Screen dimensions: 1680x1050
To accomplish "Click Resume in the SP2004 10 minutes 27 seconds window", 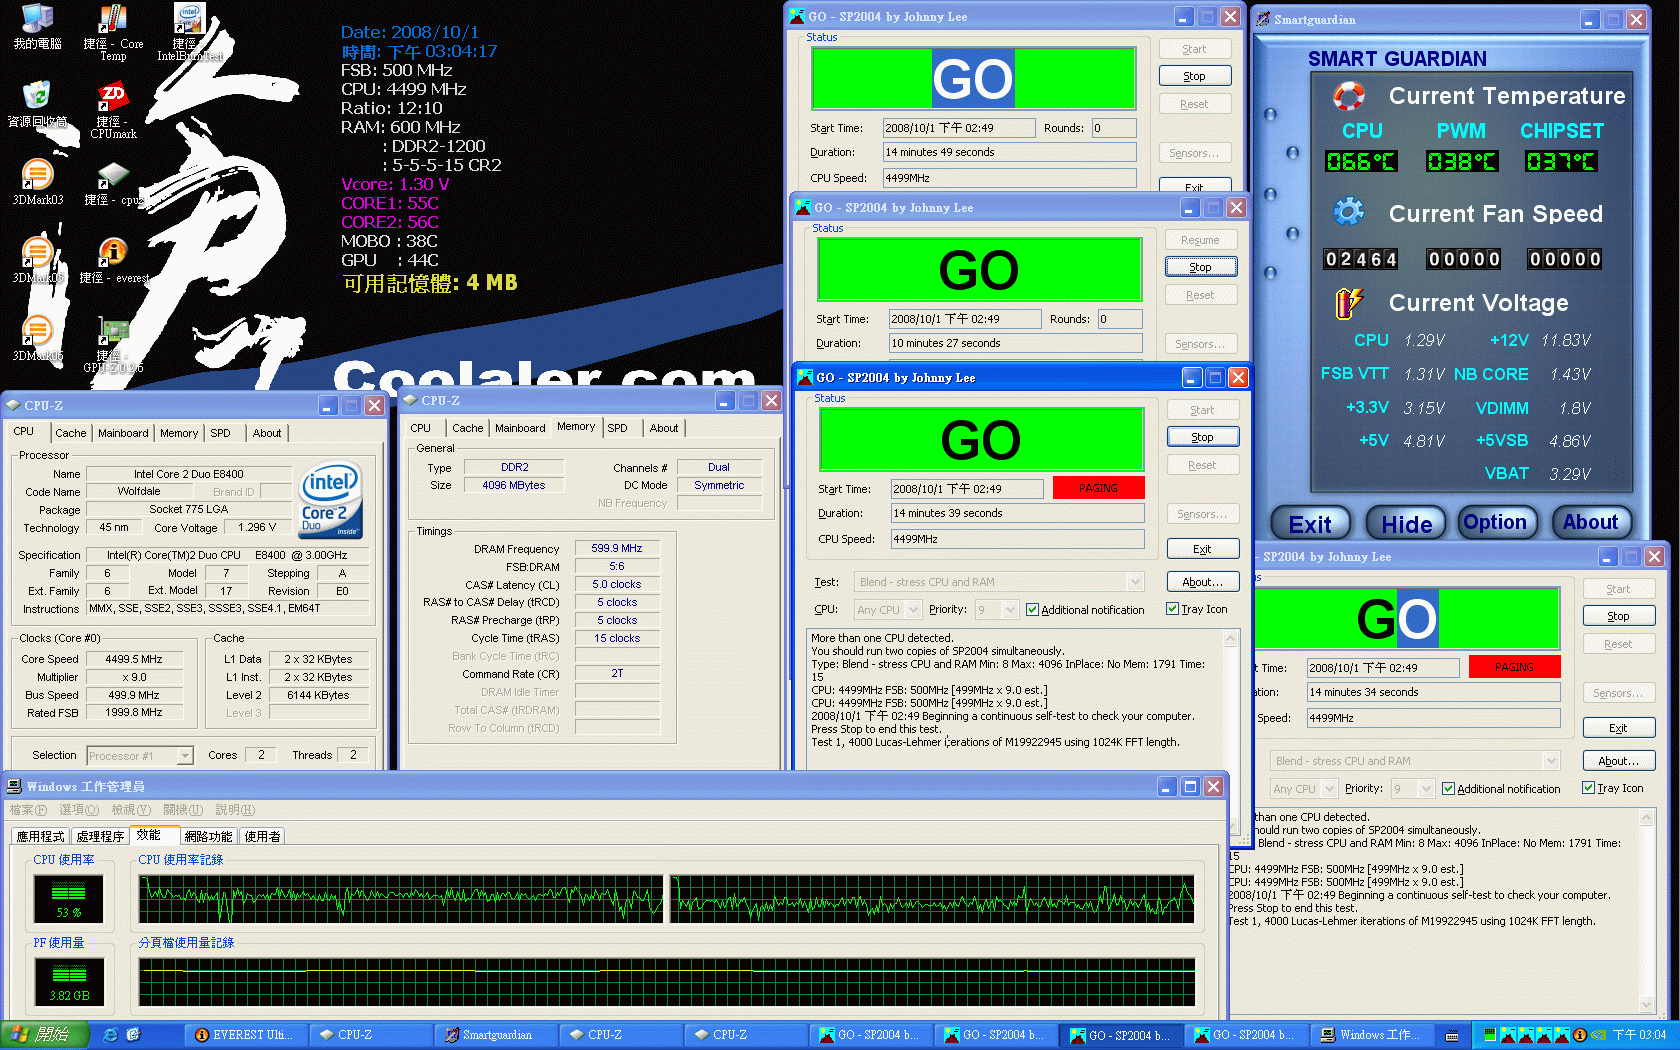I will click(1200, 240).
